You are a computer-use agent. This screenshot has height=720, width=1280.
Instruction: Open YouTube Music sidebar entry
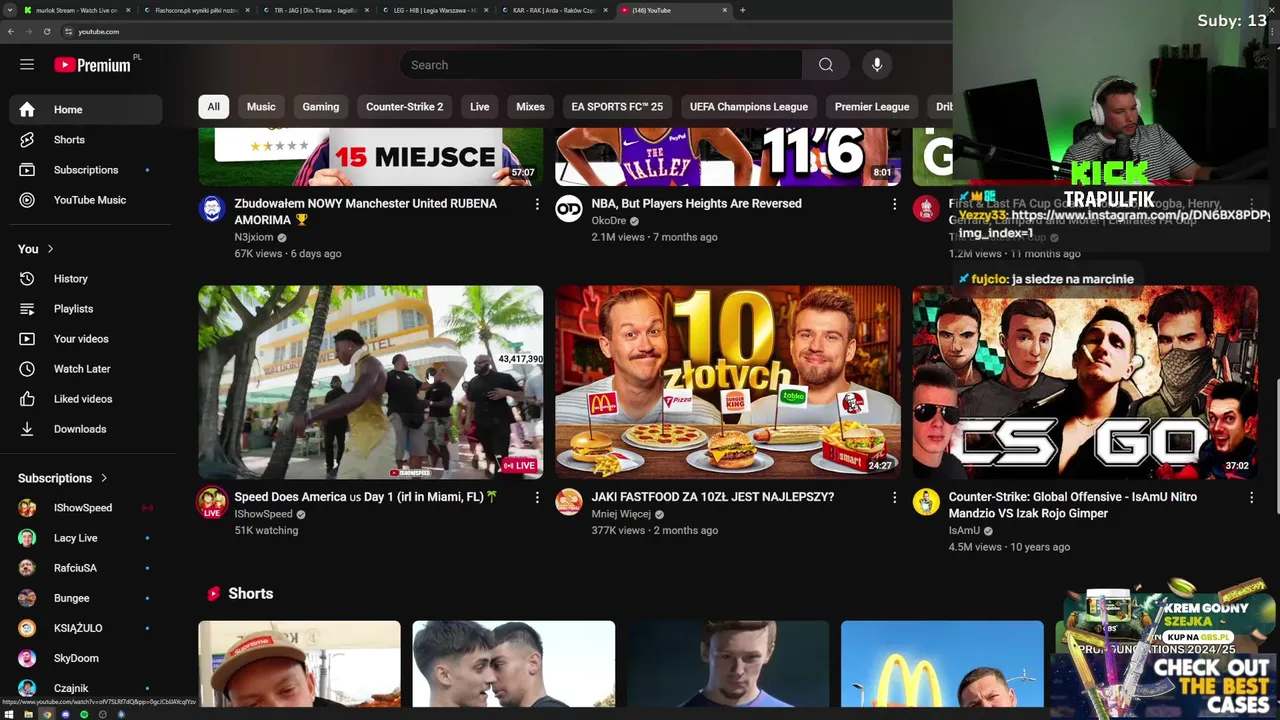pyautogui.click(x=86, y=200)
